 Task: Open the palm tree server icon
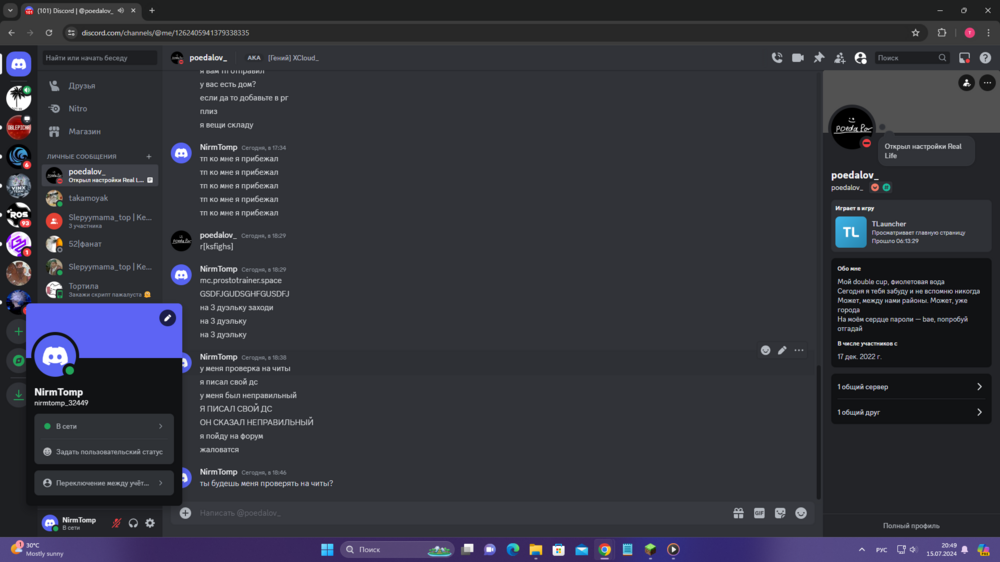18,98
